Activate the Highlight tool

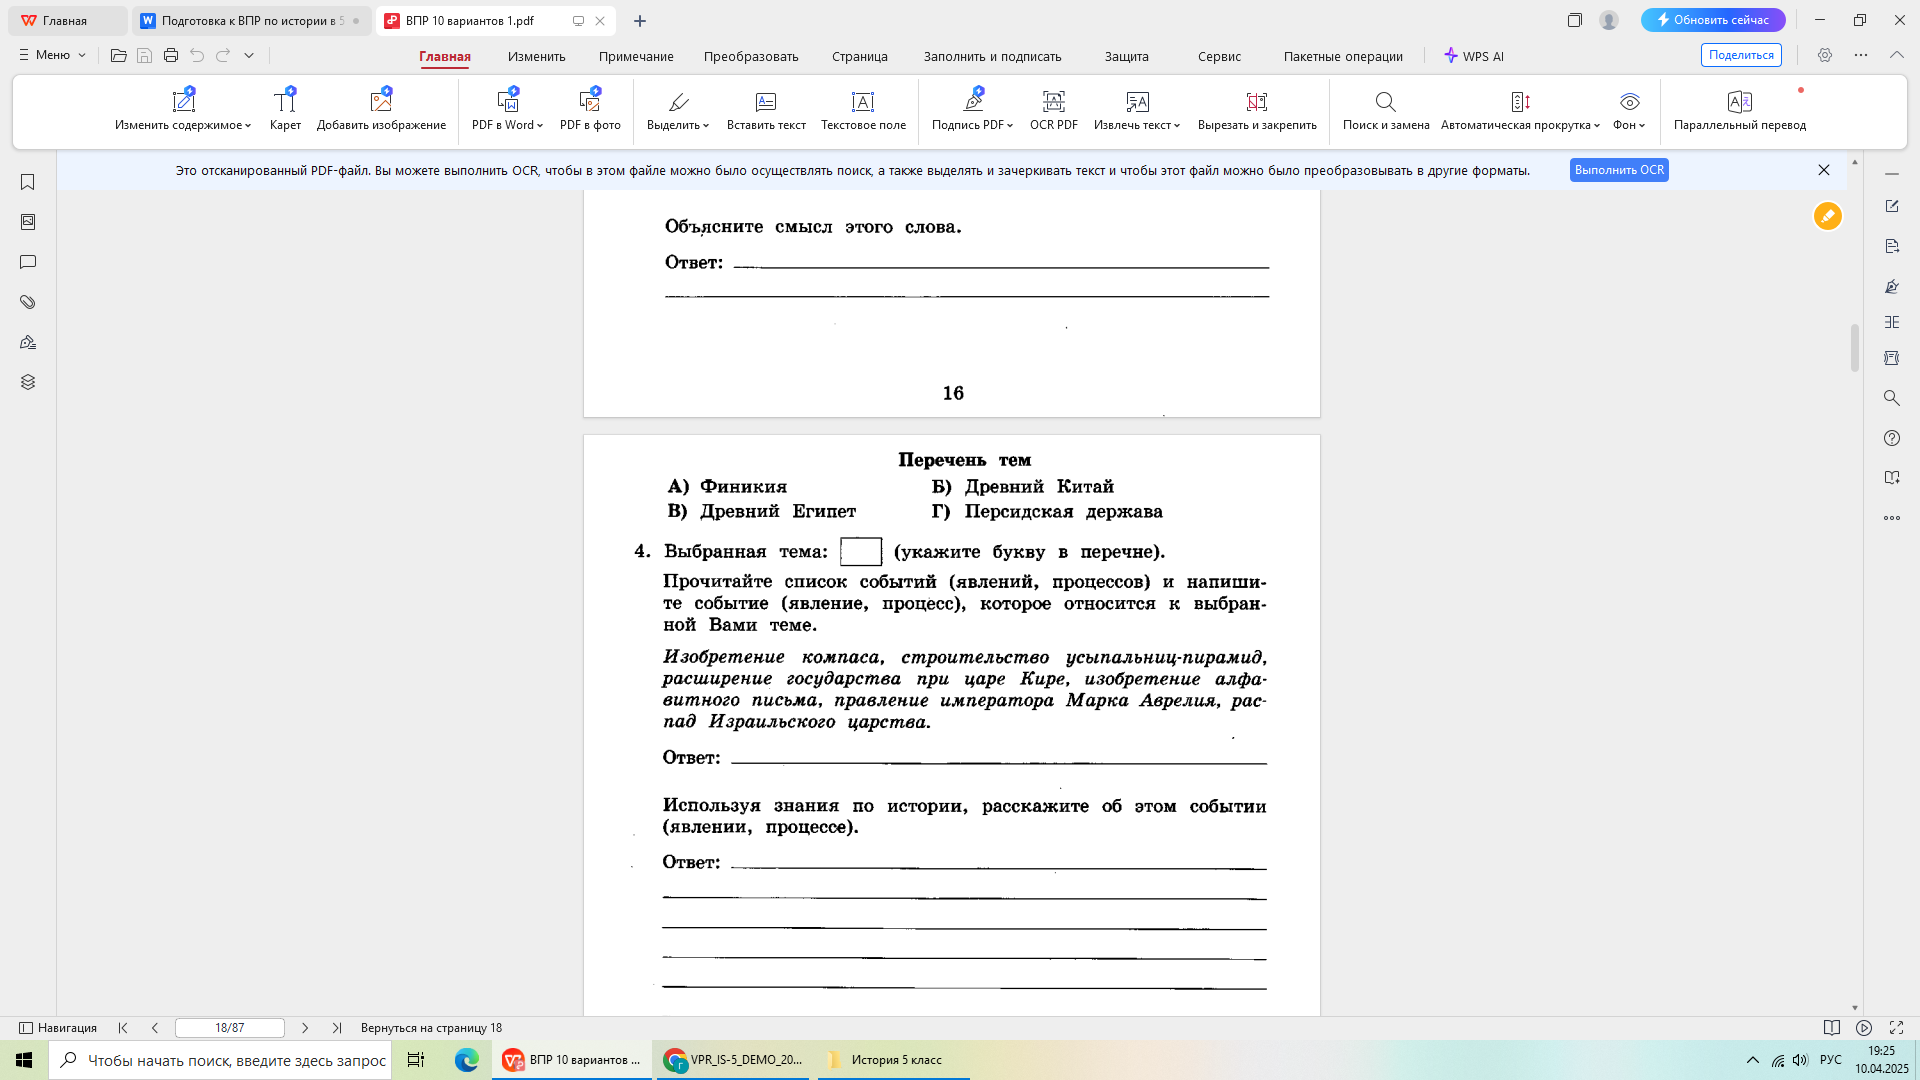click(x=677, y=110)
